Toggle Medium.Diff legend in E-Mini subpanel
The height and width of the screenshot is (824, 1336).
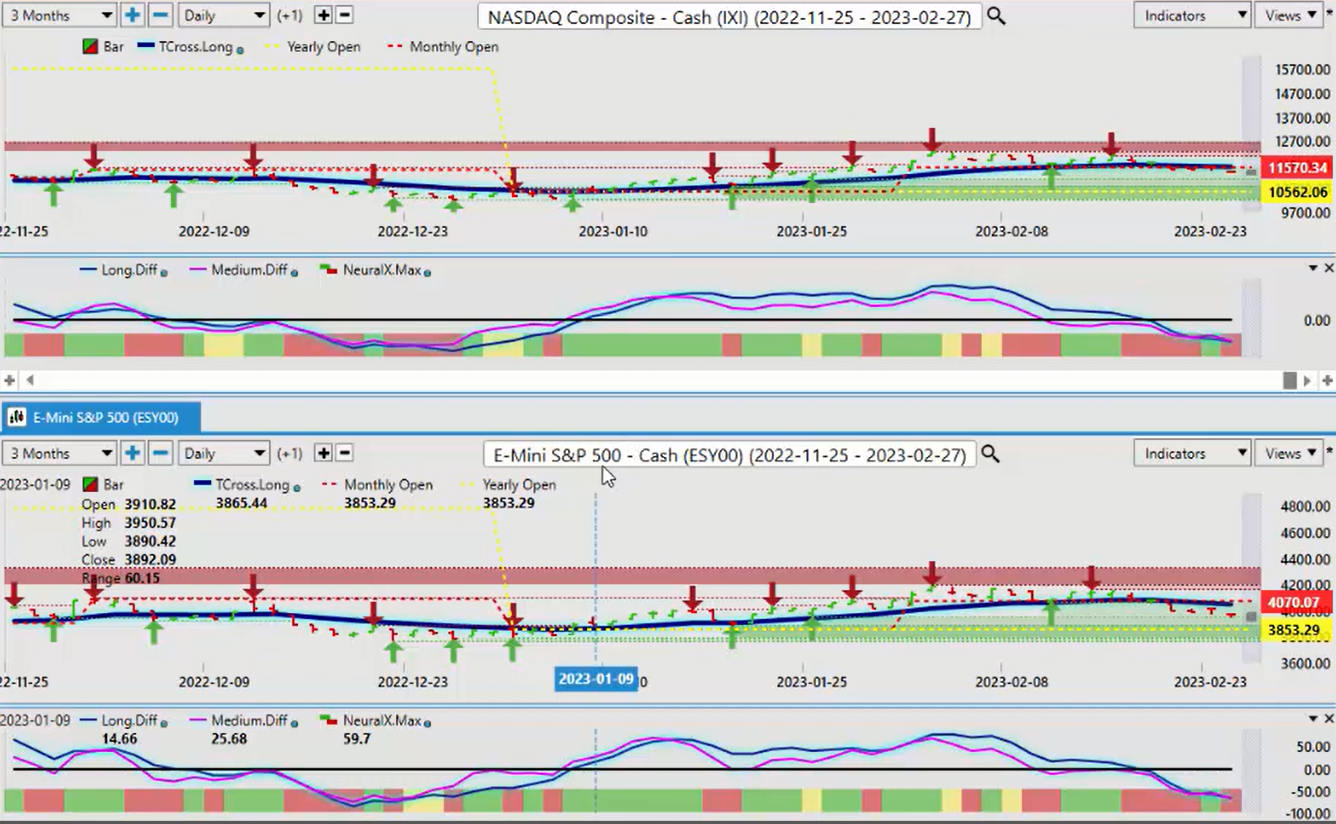coord(244,720)
